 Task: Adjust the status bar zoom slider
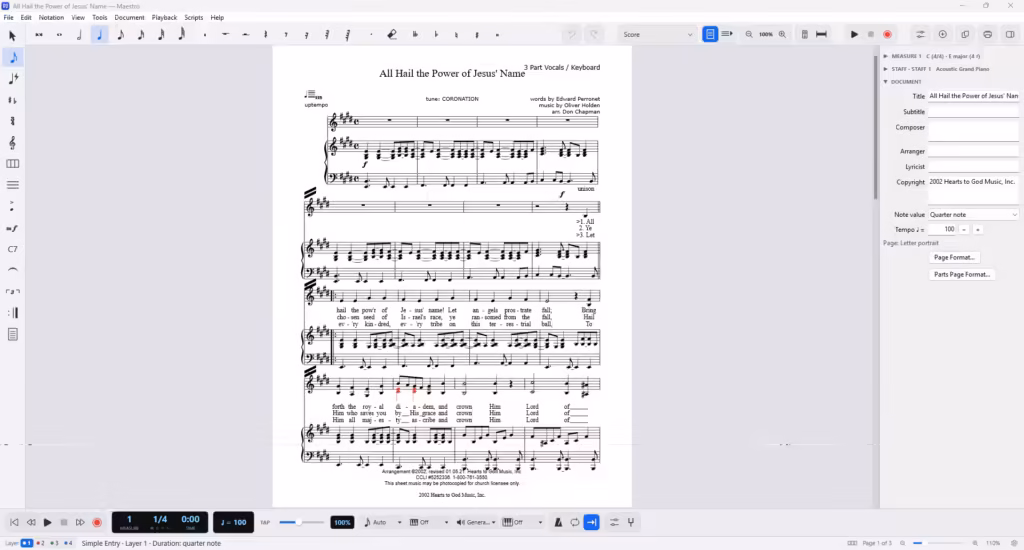coord(940,543)
